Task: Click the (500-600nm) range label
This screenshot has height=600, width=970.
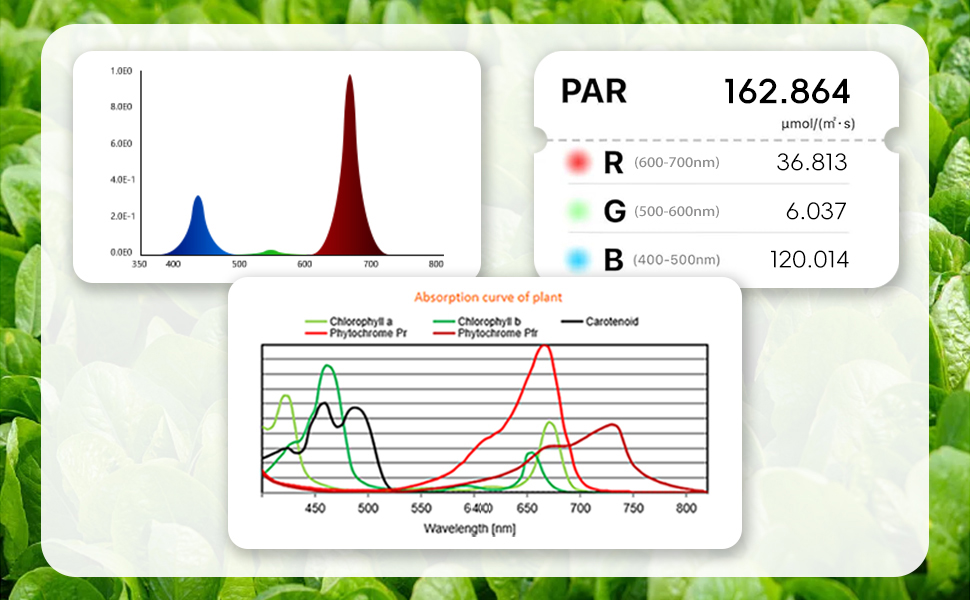Action: point(677,212)
